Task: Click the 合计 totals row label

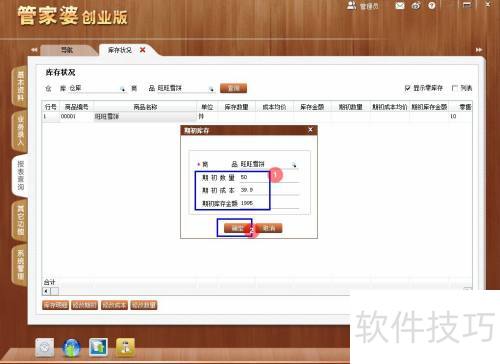Action: 49,282
